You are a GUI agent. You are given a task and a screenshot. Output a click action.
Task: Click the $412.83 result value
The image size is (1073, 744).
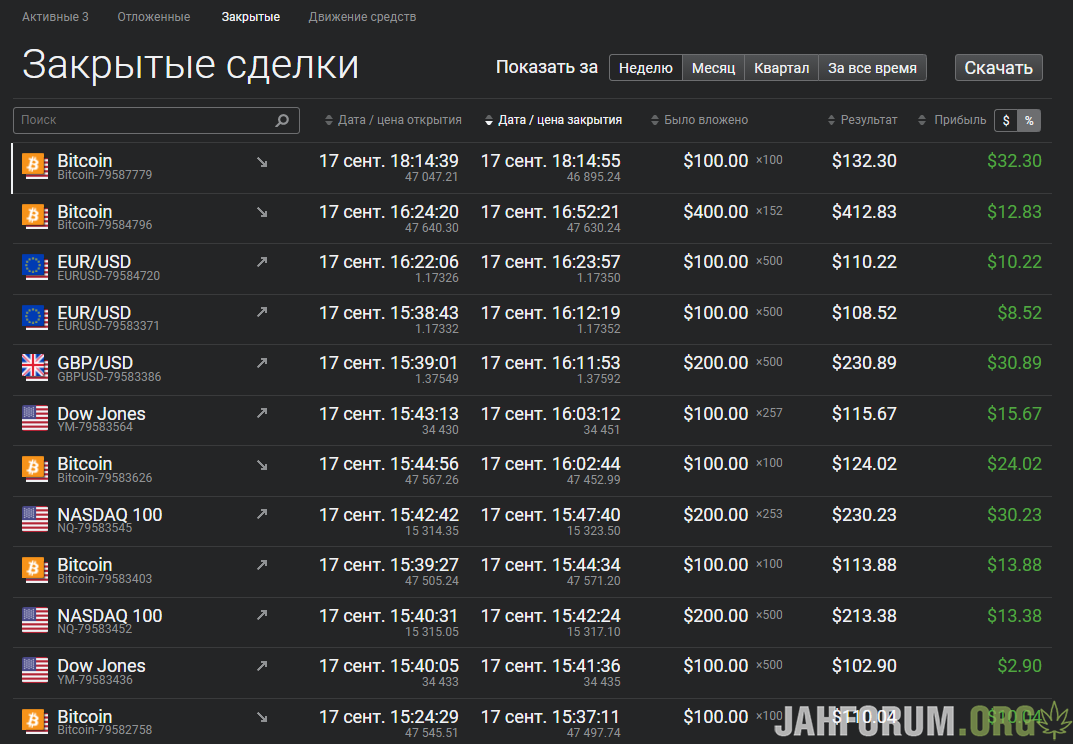point(864,212)
